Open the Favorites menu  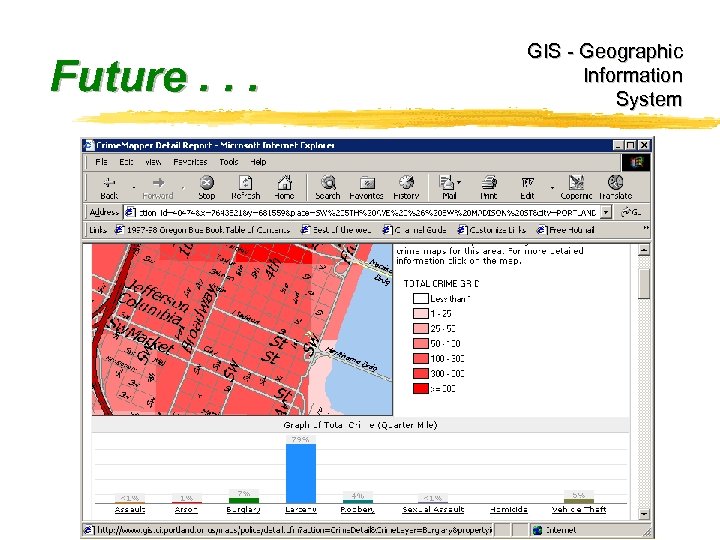190,162
